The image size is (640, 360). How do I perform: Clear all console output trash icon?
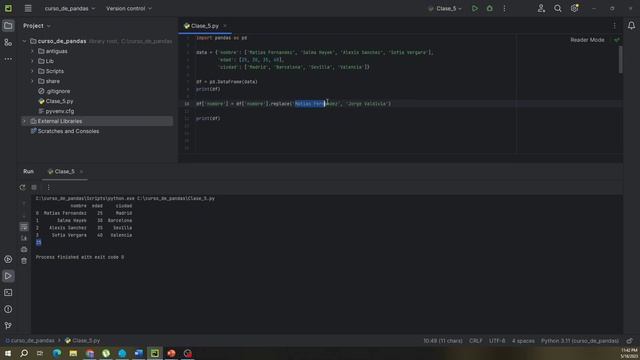click(24, 261)
